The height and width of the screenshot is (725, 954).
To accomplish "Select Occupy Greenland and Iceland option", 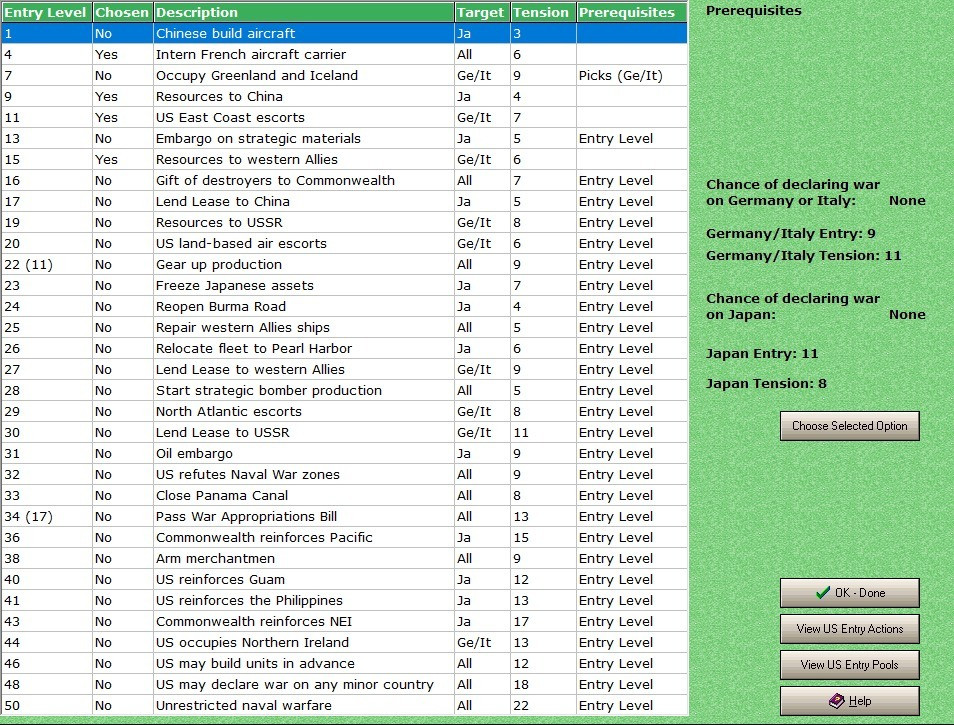I will (344, 75).
